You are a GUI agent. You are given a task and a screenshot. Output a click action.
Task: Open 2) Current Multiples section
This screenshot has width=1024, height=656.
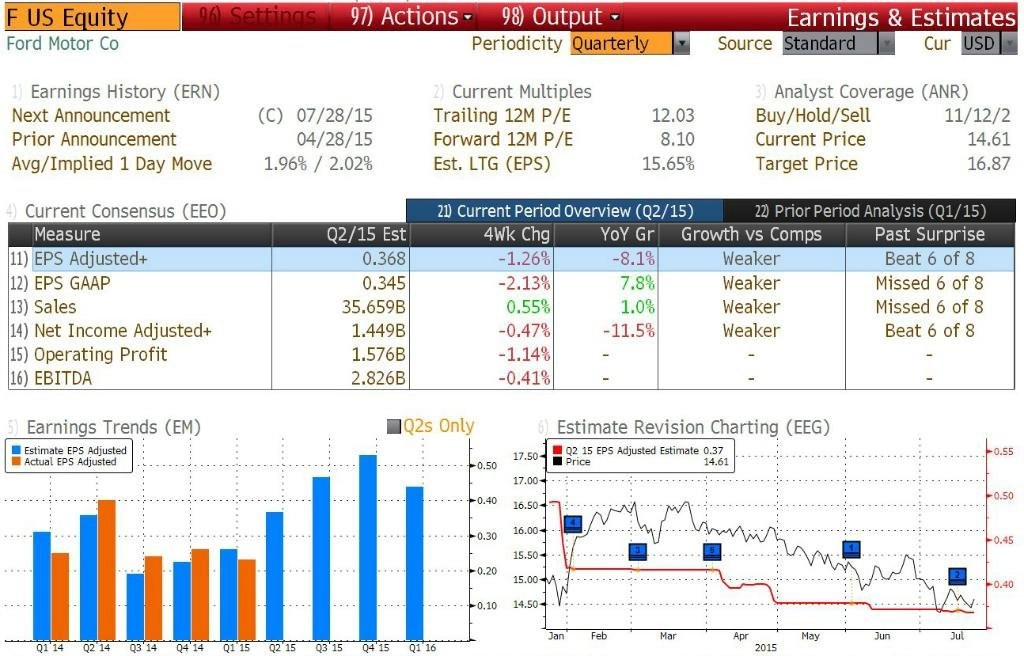pyautogui.click(x=513, y=91)
